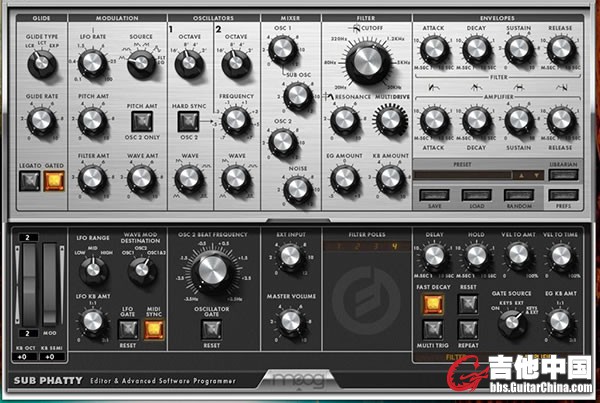Image resolution: width=600 pixels, height=403 pixels.
Task: Toggle the Multi Trig button
Action: pos(433,329)
